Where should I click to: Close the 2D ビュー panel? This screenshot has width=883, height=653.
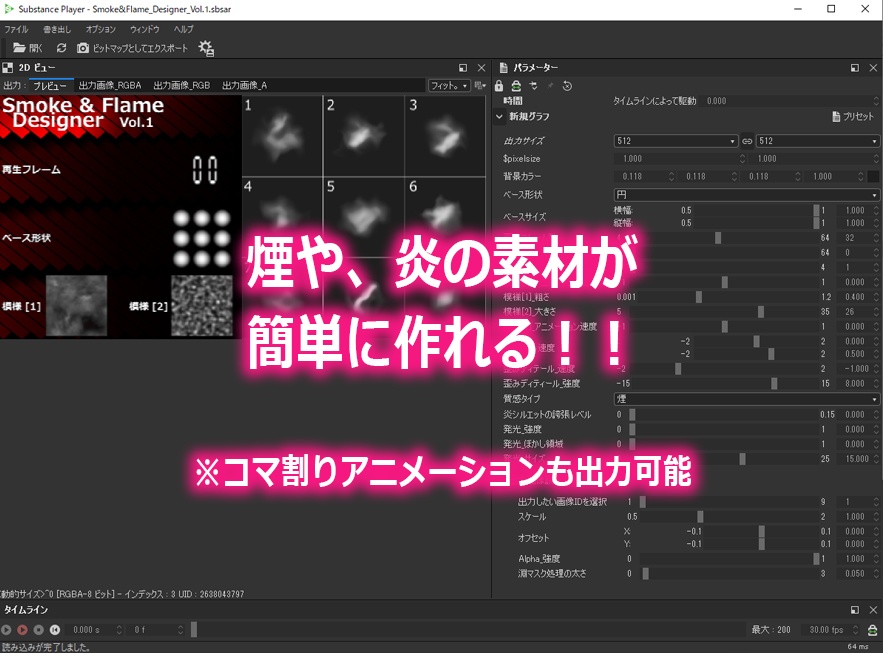(x=481, y=68)
